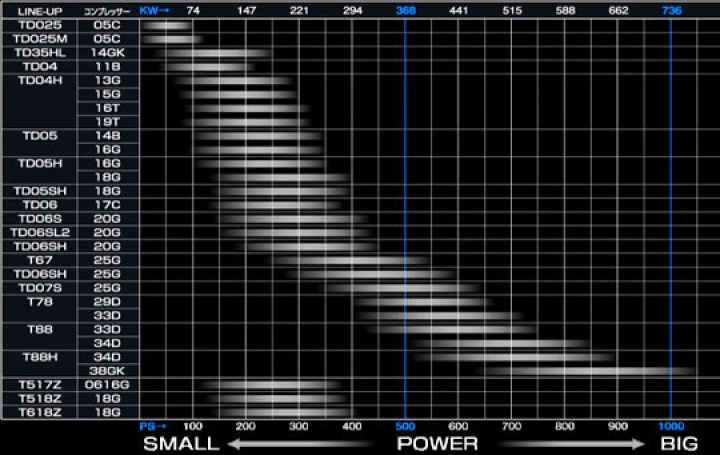Click the 0616G compressor cell
Image resolution: width=720 pixels, height=455 pixels.
coord(107,384)
